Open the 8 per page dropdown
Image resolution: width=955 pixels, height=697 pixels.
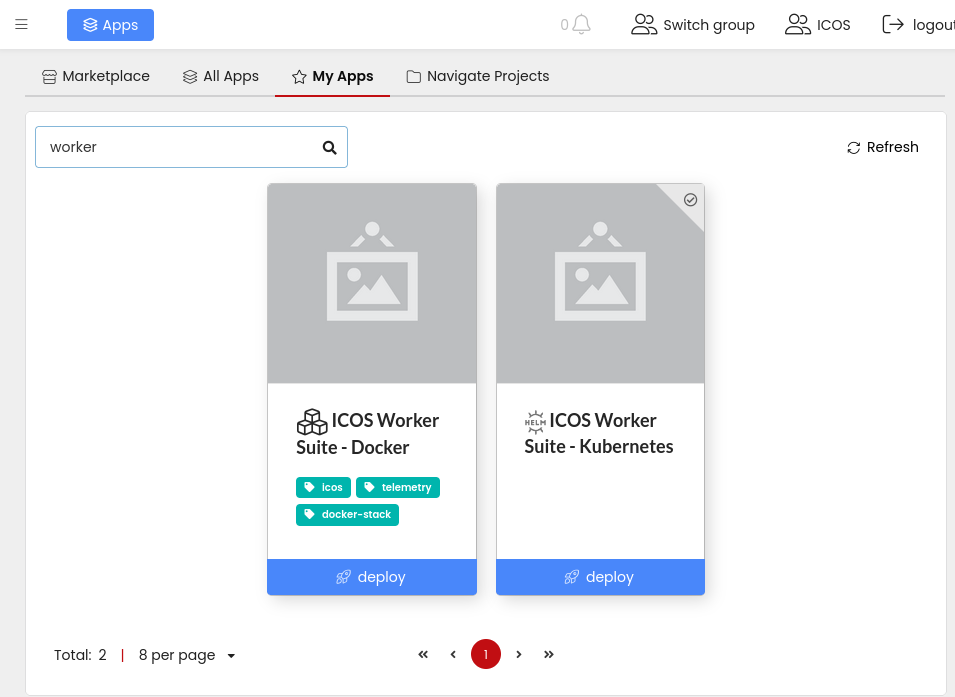pyautogui.click(x=187, y=655)
